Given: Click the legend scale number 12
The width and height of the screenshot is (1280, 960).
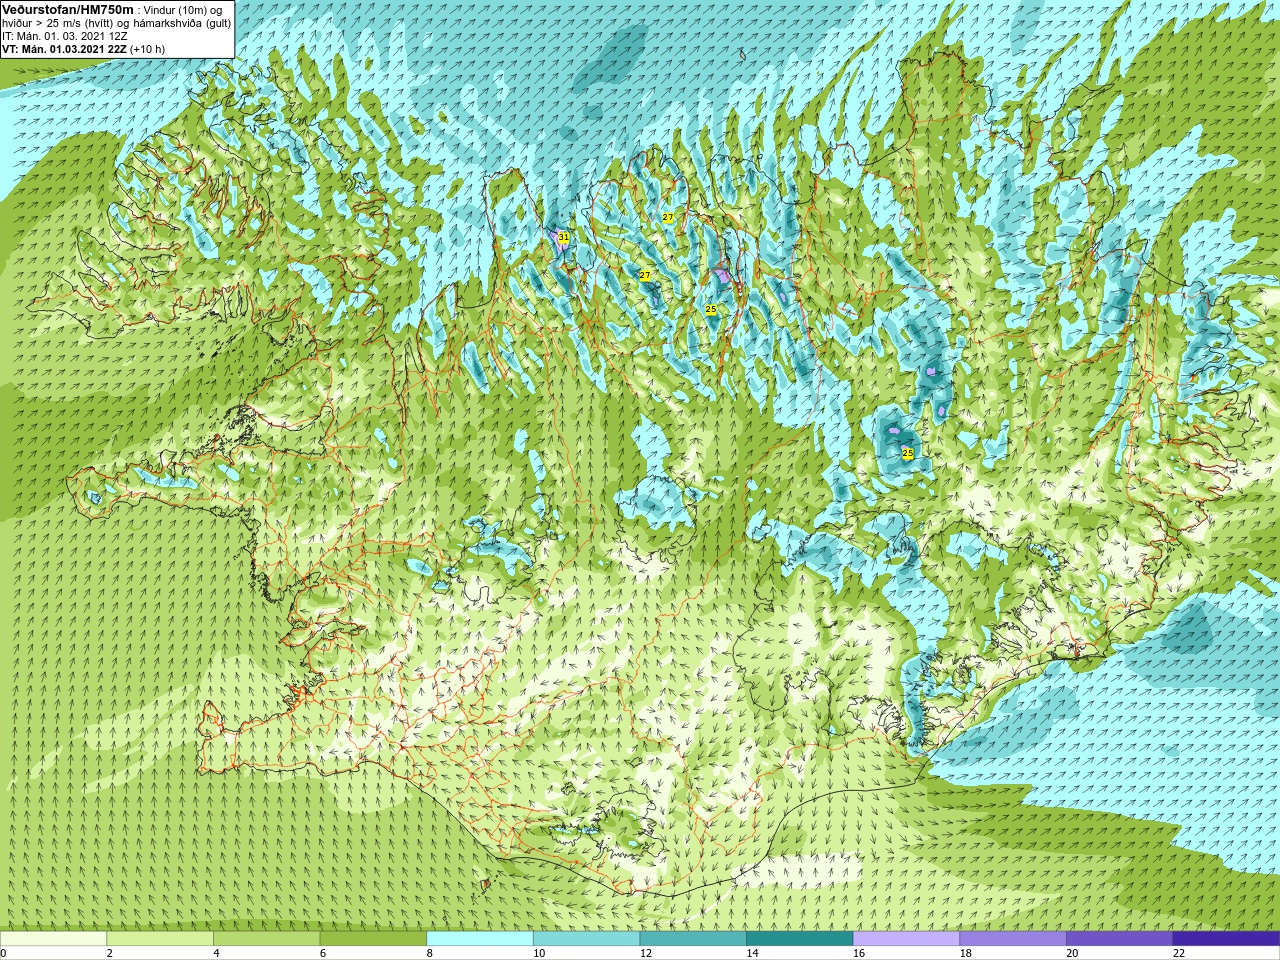Looking at the screenshot, I should click(646, 953).
